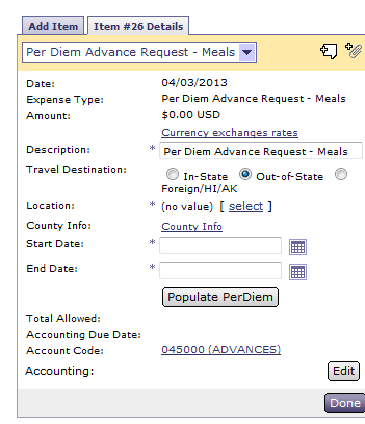Click the Travel Destination label
The height and width of the screenshot is (424, 365).
[77, 170]
